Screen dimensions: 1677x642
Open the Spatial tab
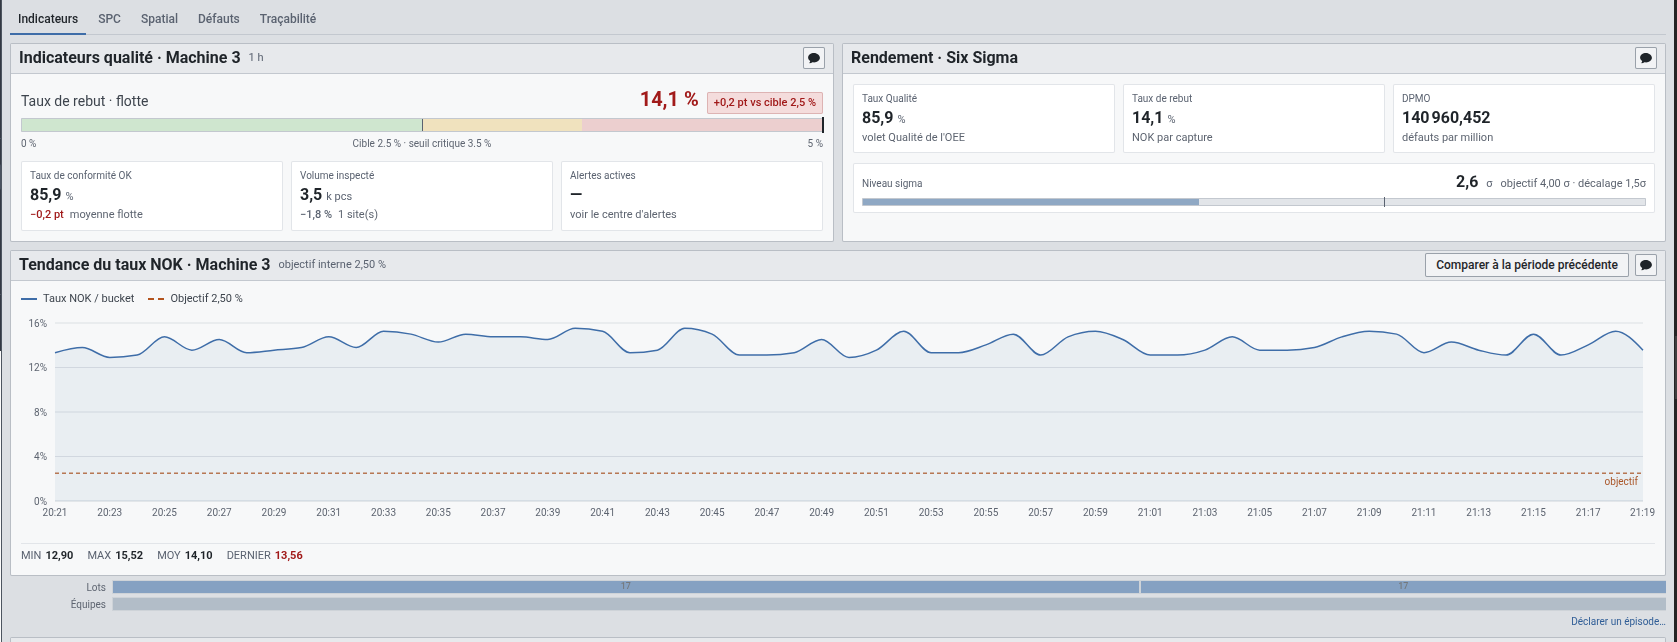(x=159, y=18)
